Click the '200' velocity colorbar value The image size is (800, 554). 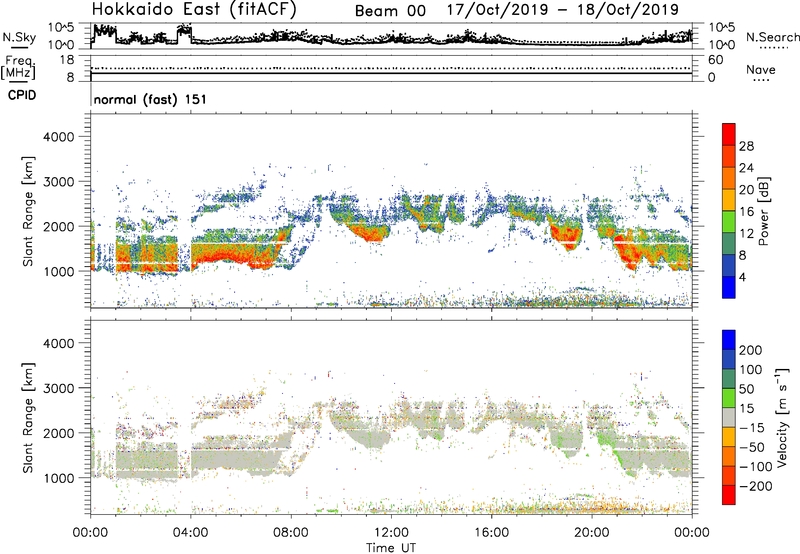pos(751,350)
